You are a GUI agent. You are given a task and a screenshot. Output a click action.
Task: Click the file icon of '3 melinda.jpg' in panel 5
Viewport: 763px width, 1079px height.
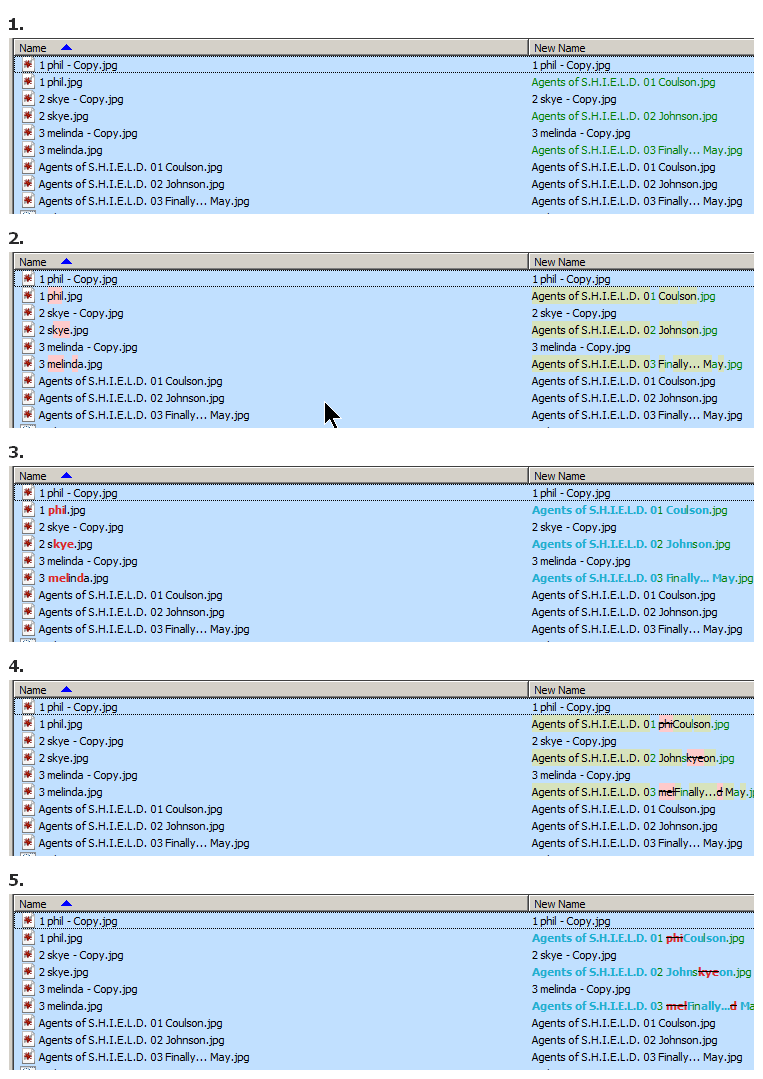coord(28,1006)
